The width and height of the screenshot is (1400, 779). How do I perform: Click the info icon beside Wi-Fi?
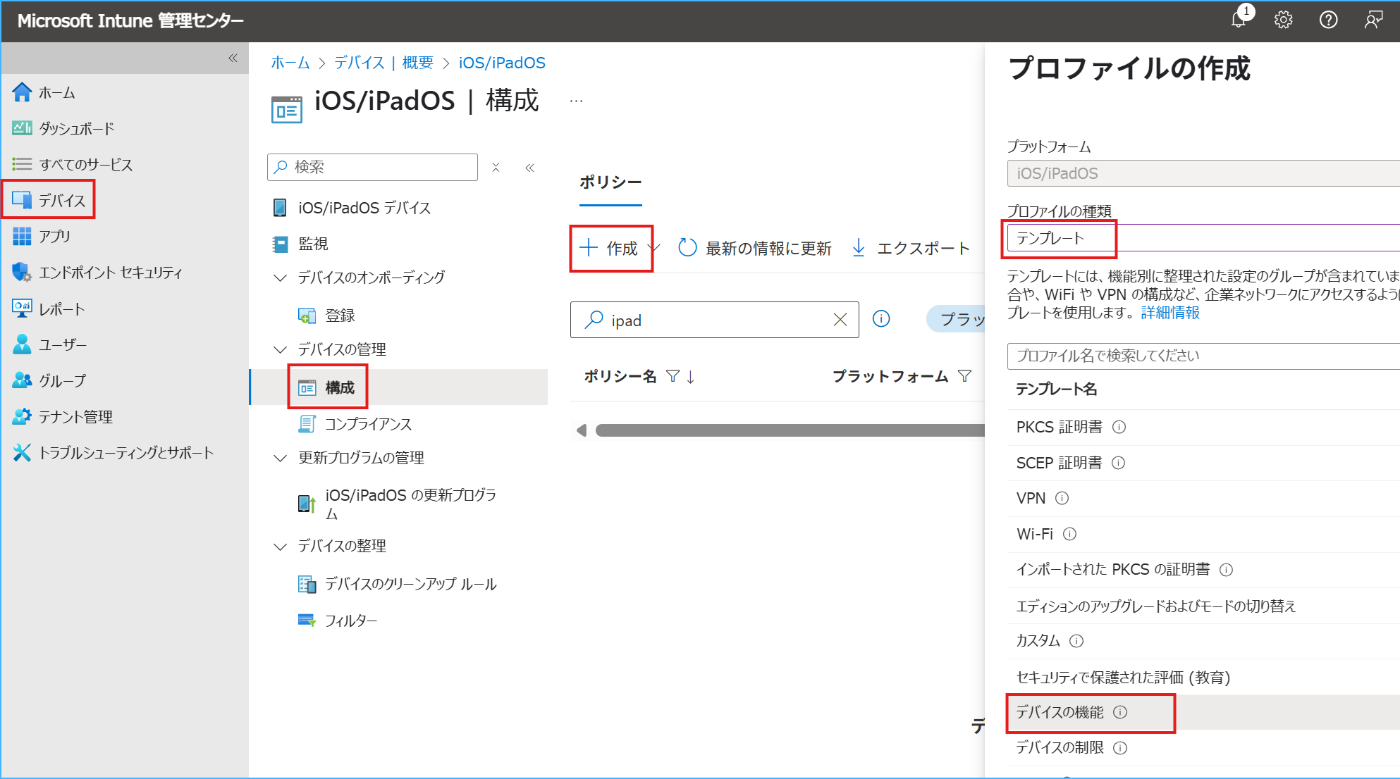pos(1070,534)
